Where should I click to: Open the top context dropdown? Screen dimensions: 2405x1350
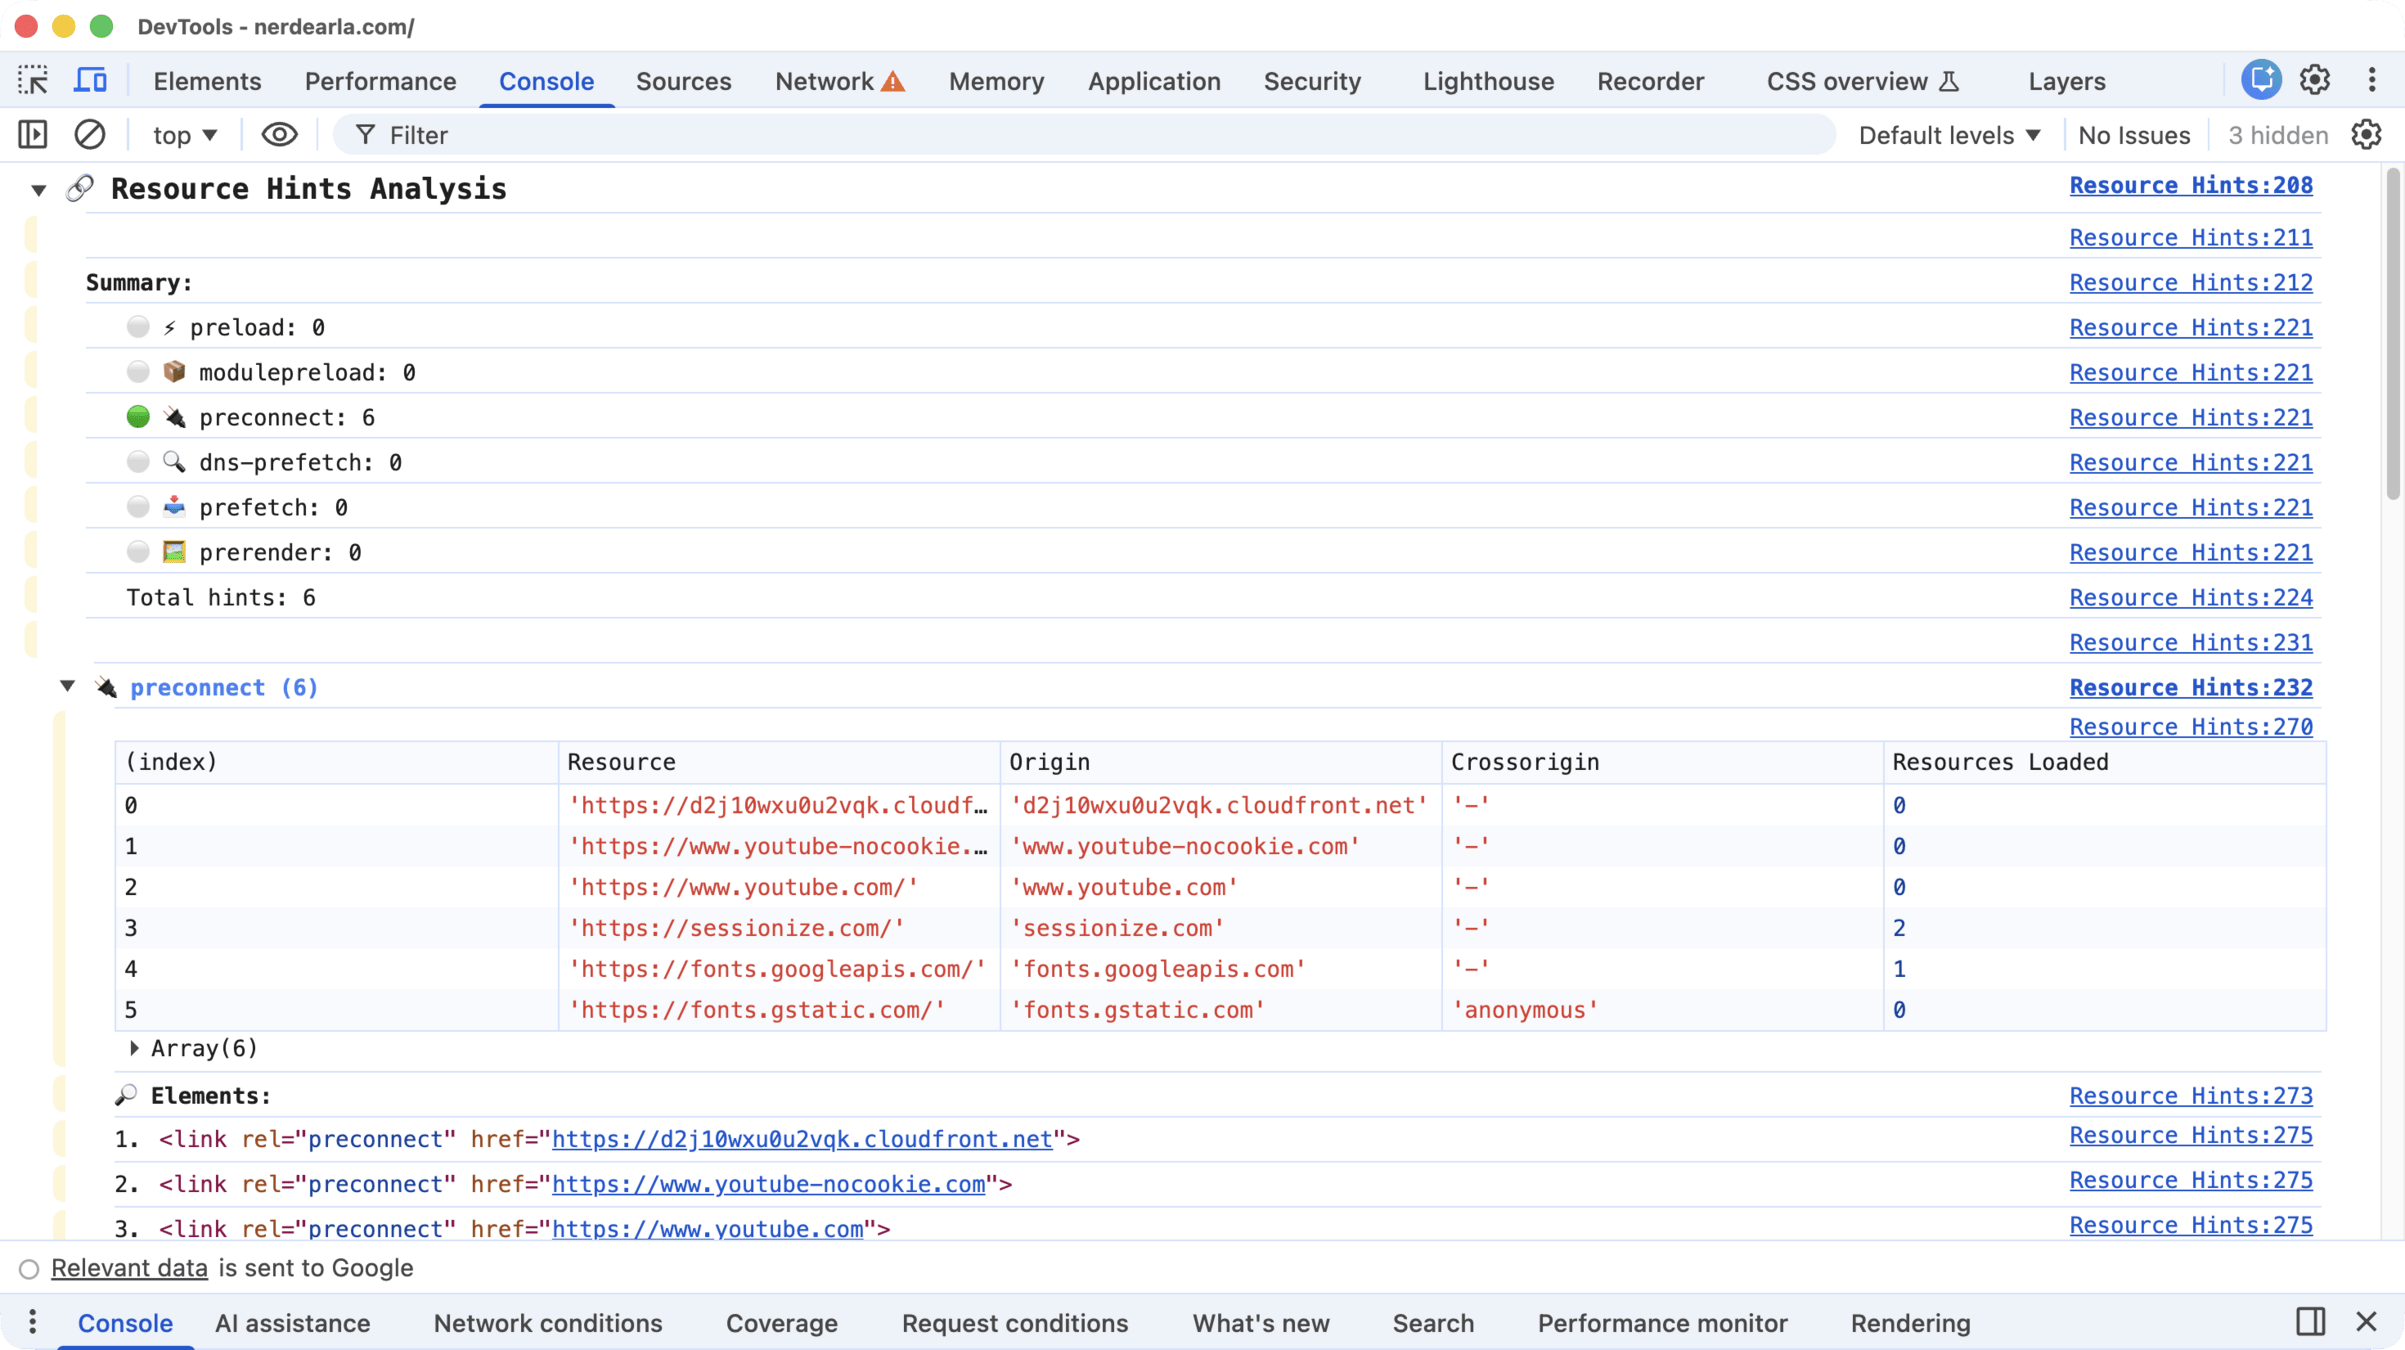(x=184, y=135)
